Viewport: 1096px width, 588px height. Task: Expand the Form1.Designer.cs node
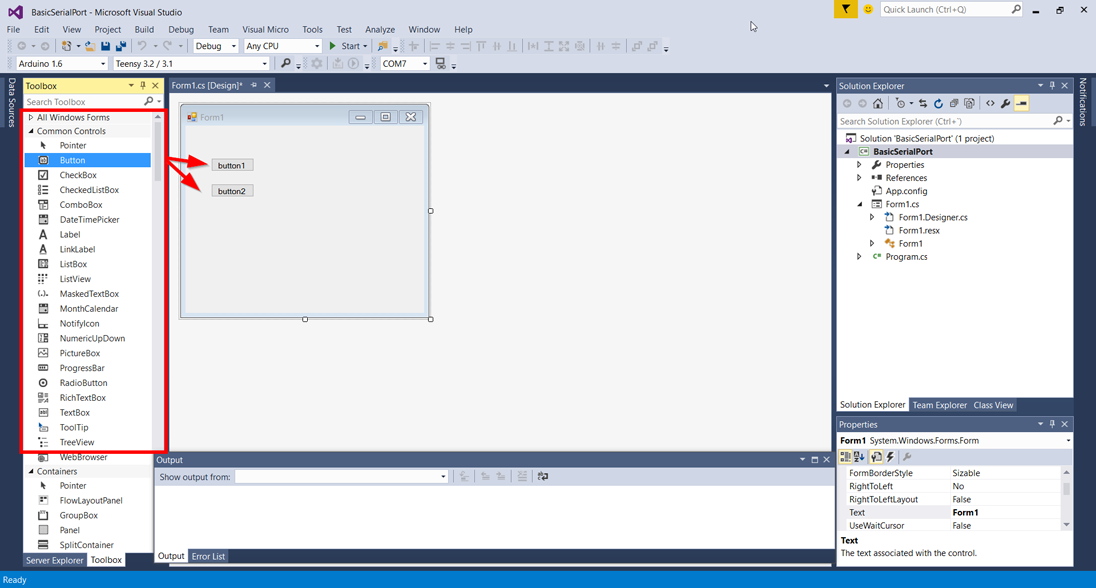[872, 217]
